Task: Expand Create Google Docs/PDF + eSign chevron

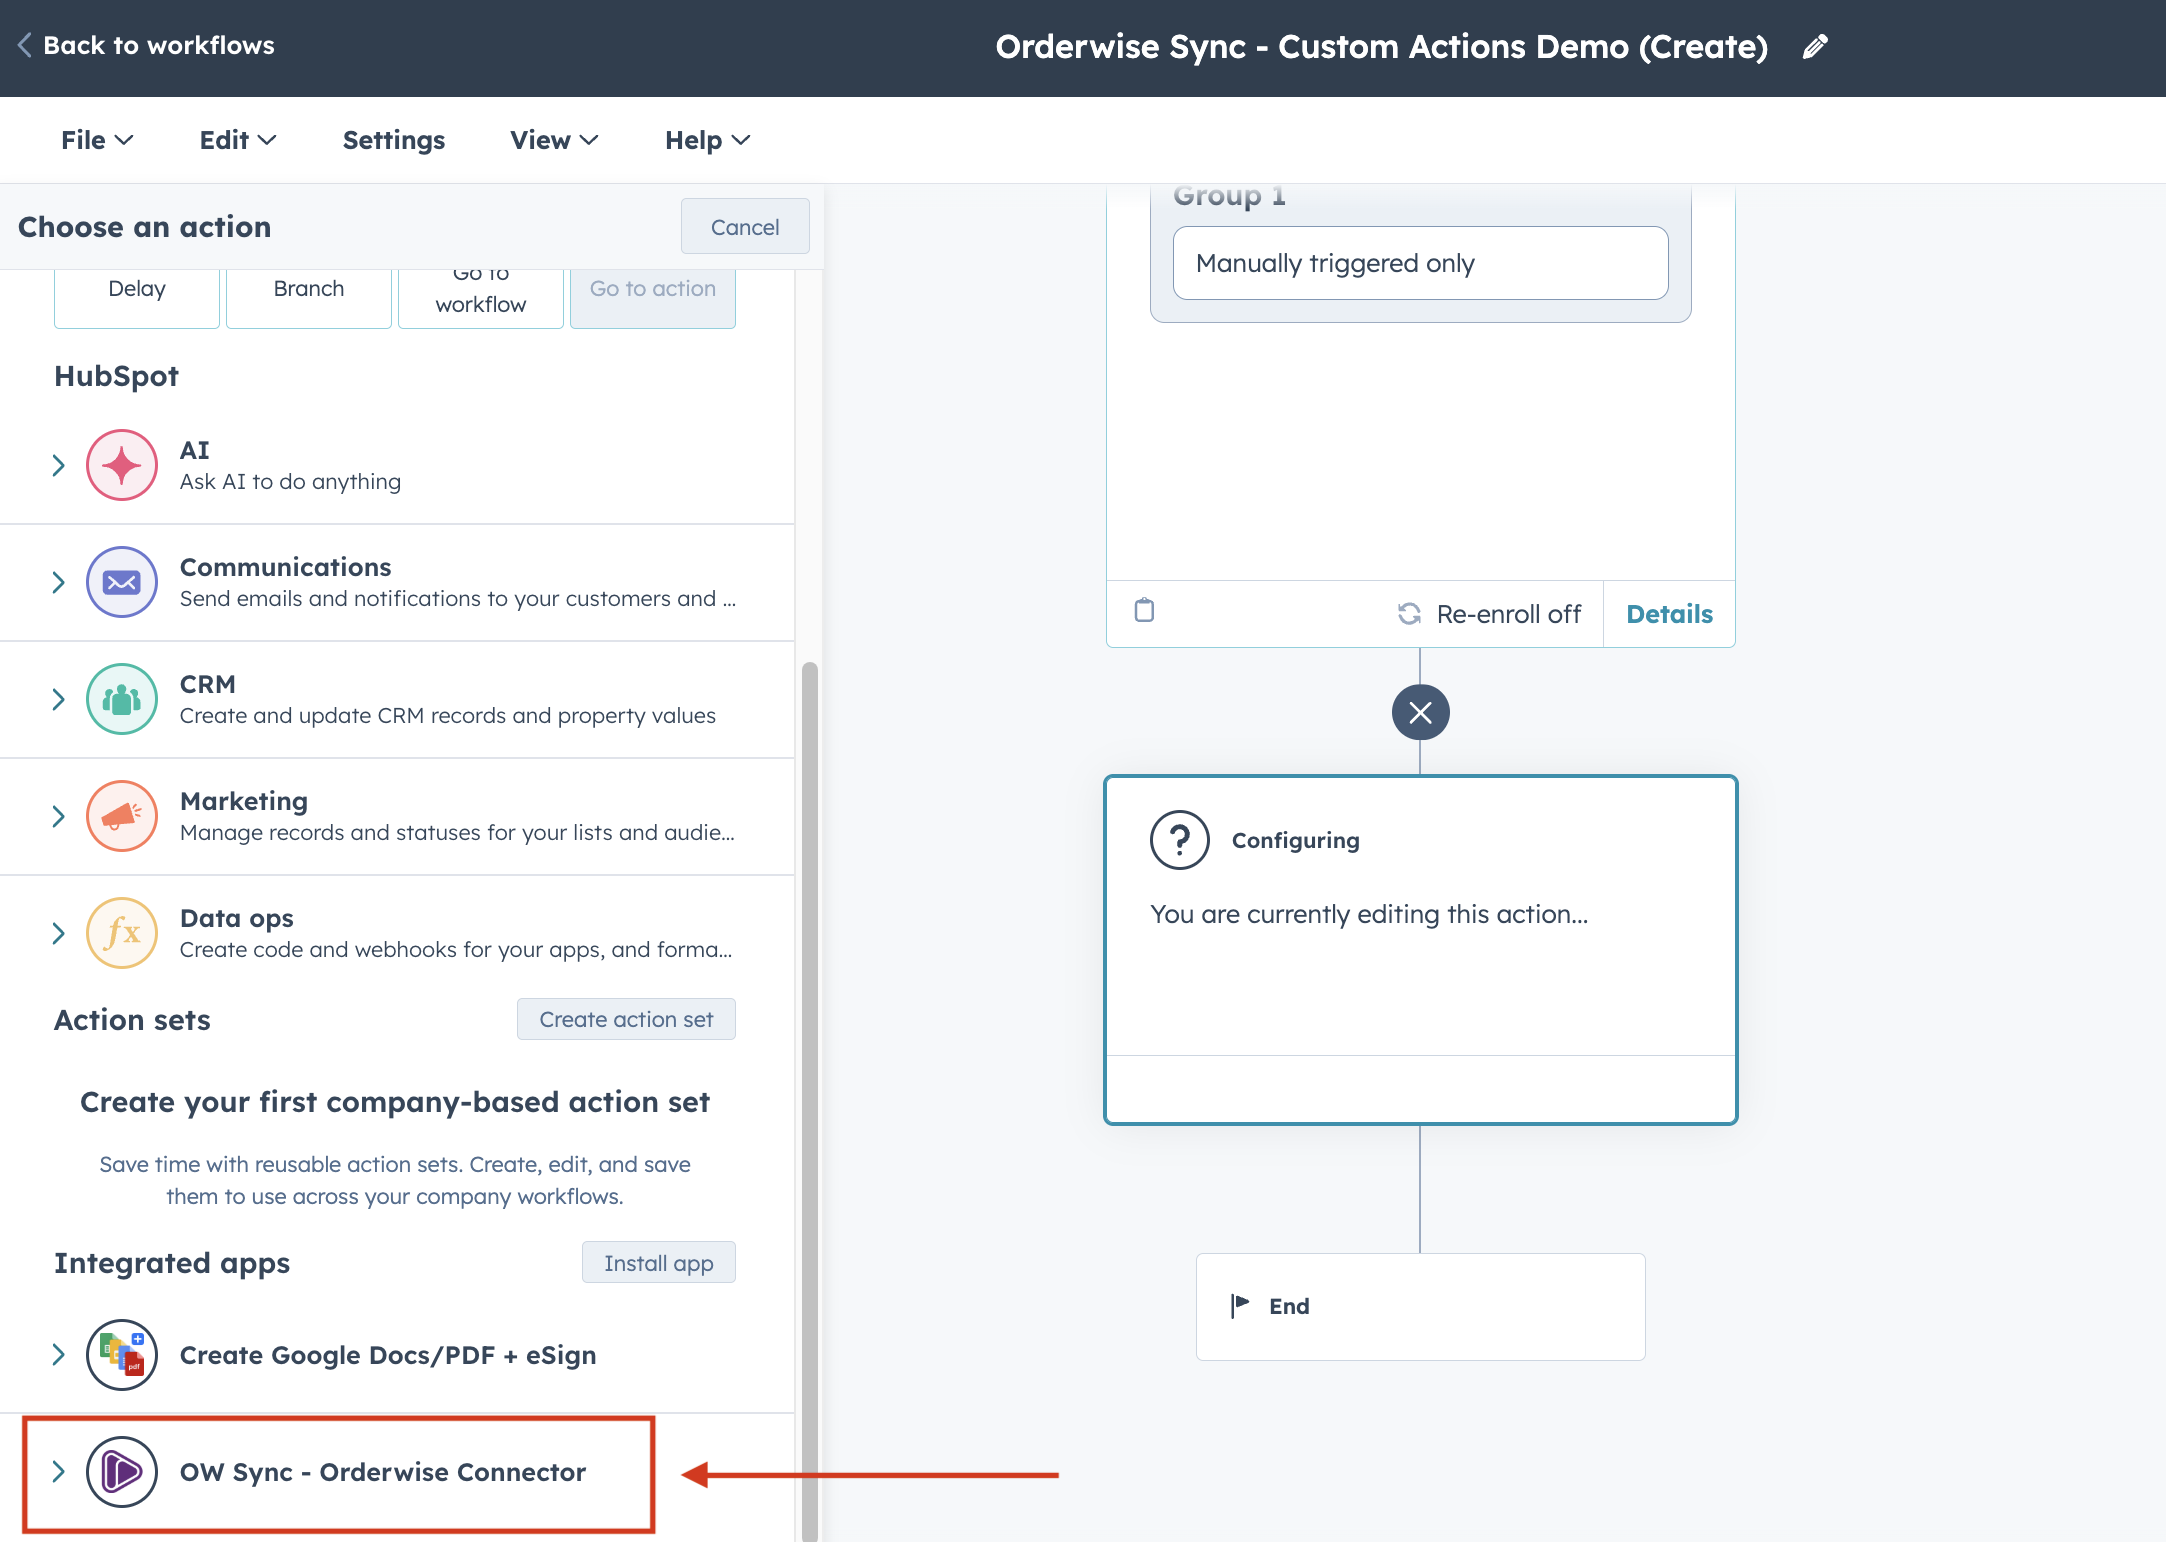Action: (58, 1355)
